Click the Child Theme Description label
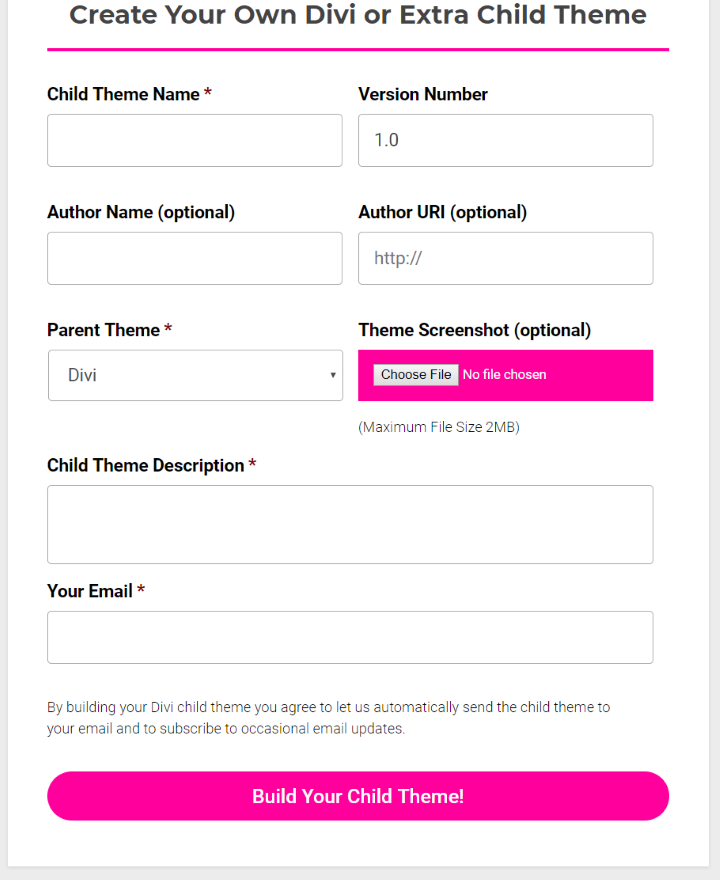The image size is (720, 880). 143,465
